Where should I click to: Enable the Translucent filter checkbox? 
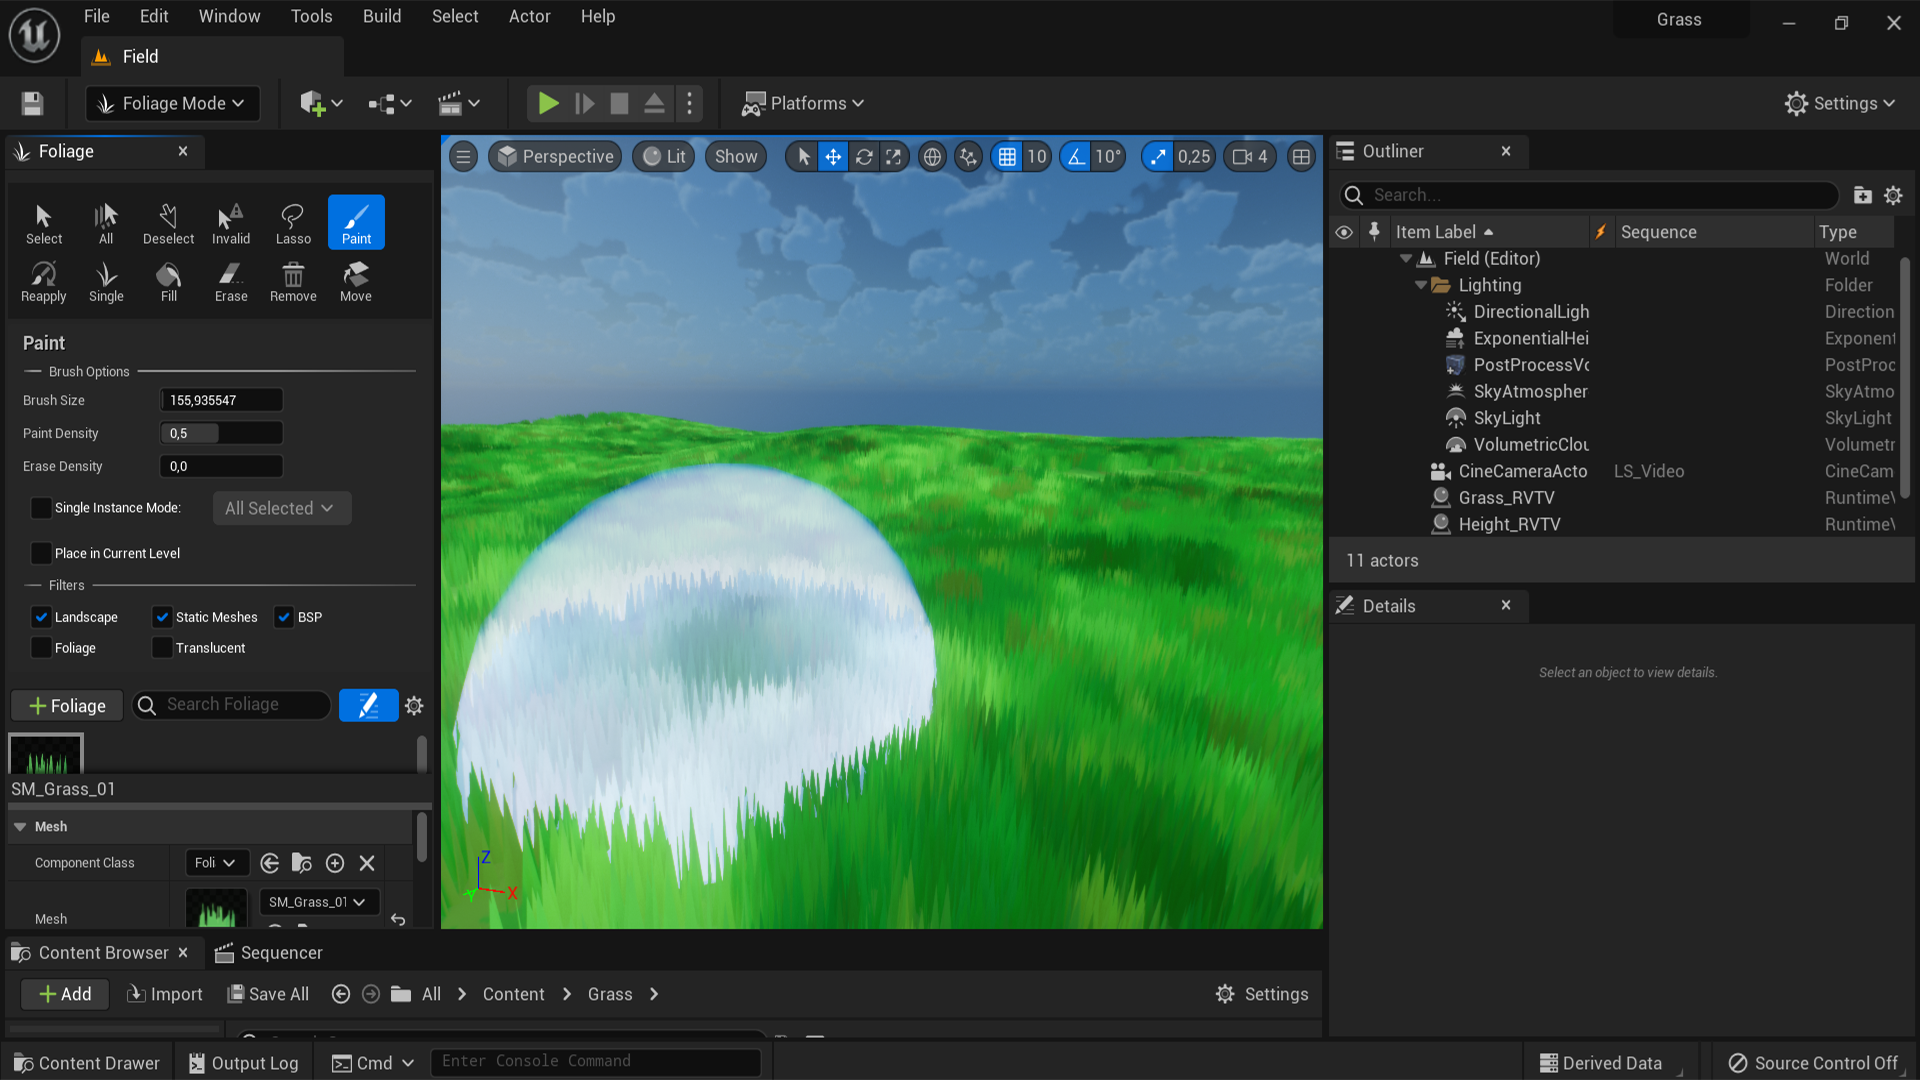point(162,648)
